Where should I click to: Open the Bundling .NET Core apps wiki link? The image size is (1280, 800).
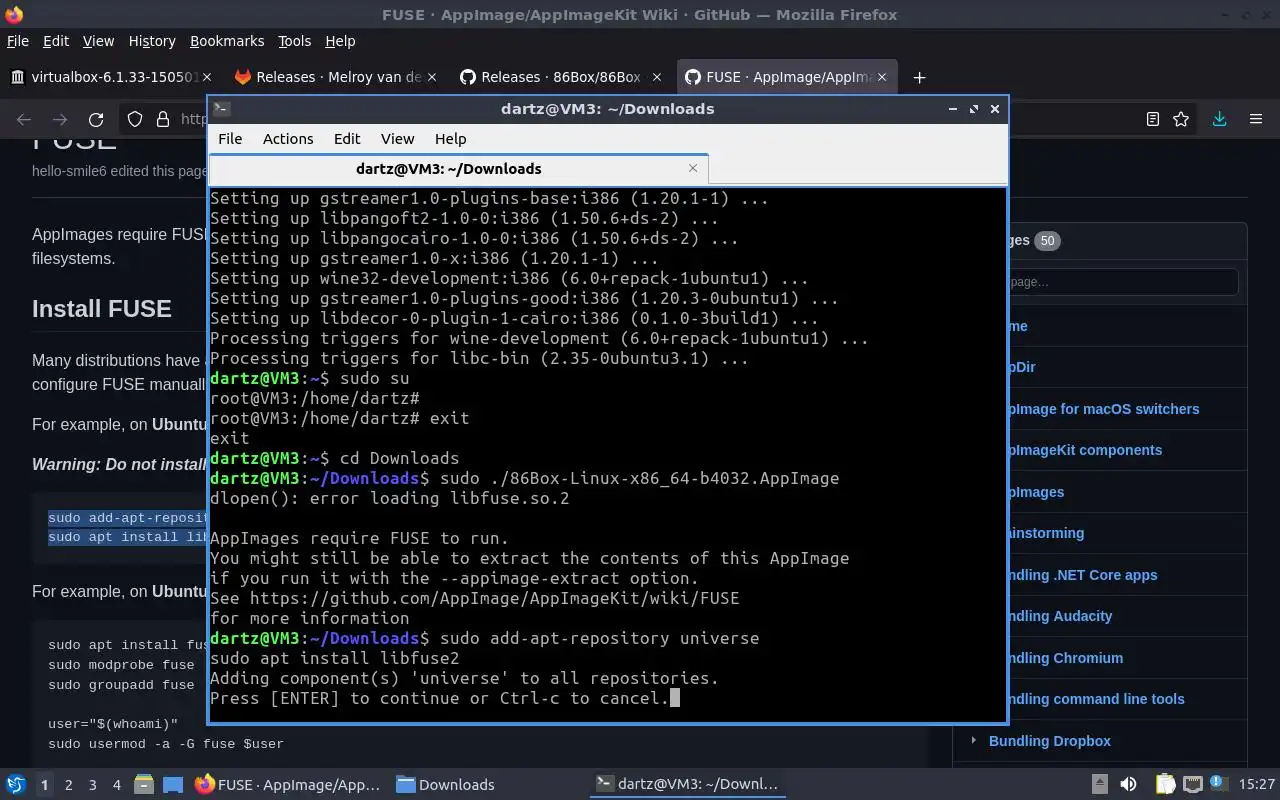1083,575
